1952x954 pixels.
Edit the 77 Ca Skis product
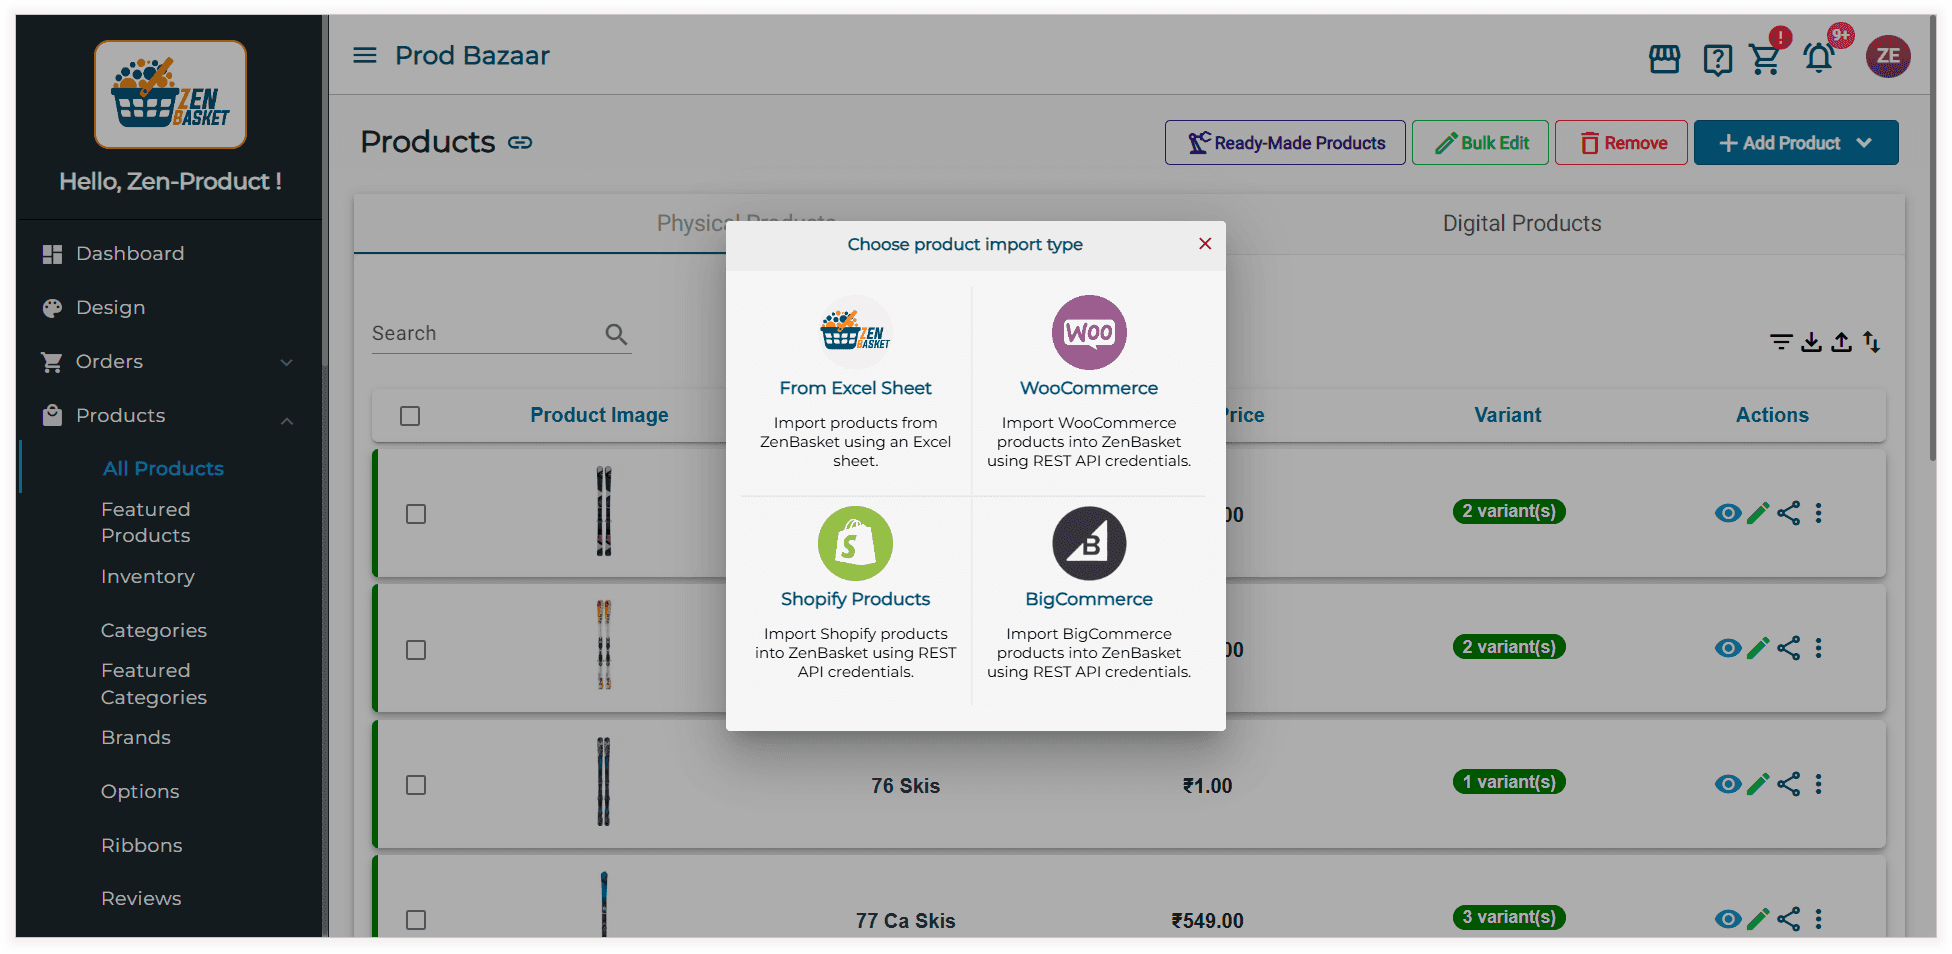click(1758, 919)
